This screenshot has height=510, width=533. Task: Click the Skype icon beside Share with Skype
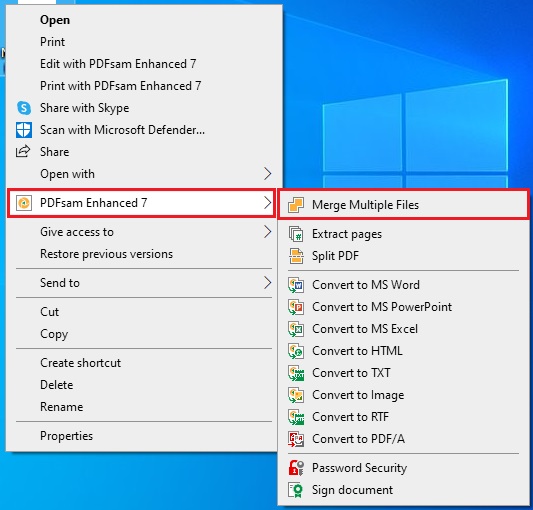24,108
